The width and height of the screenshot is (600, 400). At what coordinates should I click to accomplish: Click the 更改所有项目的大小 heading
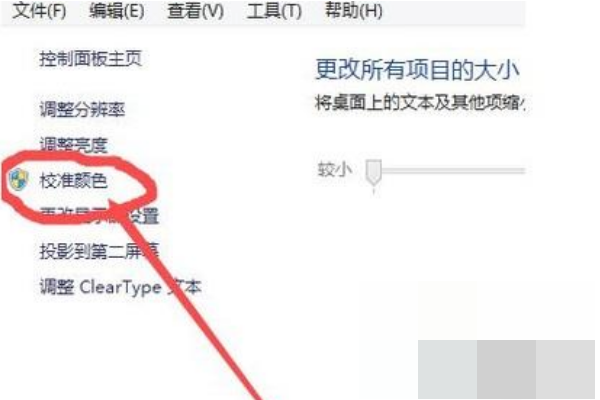(417, 70)
